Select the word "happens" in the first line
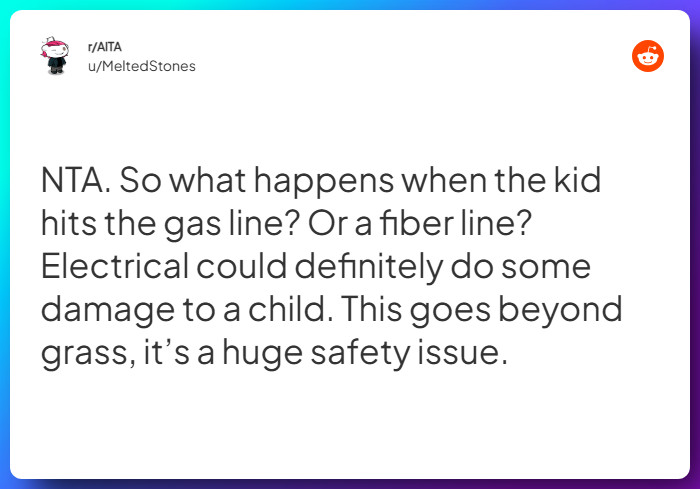The width and height of the screenshot is (700, 489). 325,182
